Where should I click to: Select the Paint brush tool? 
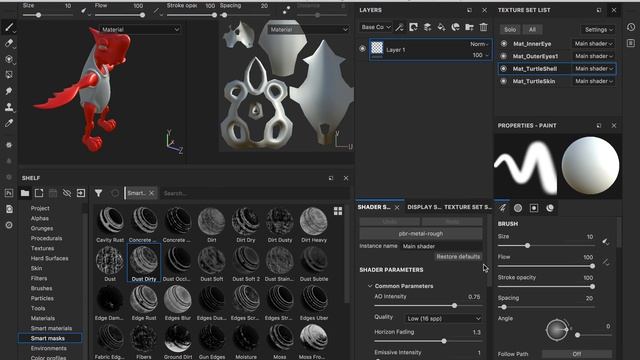coord(9,27)
